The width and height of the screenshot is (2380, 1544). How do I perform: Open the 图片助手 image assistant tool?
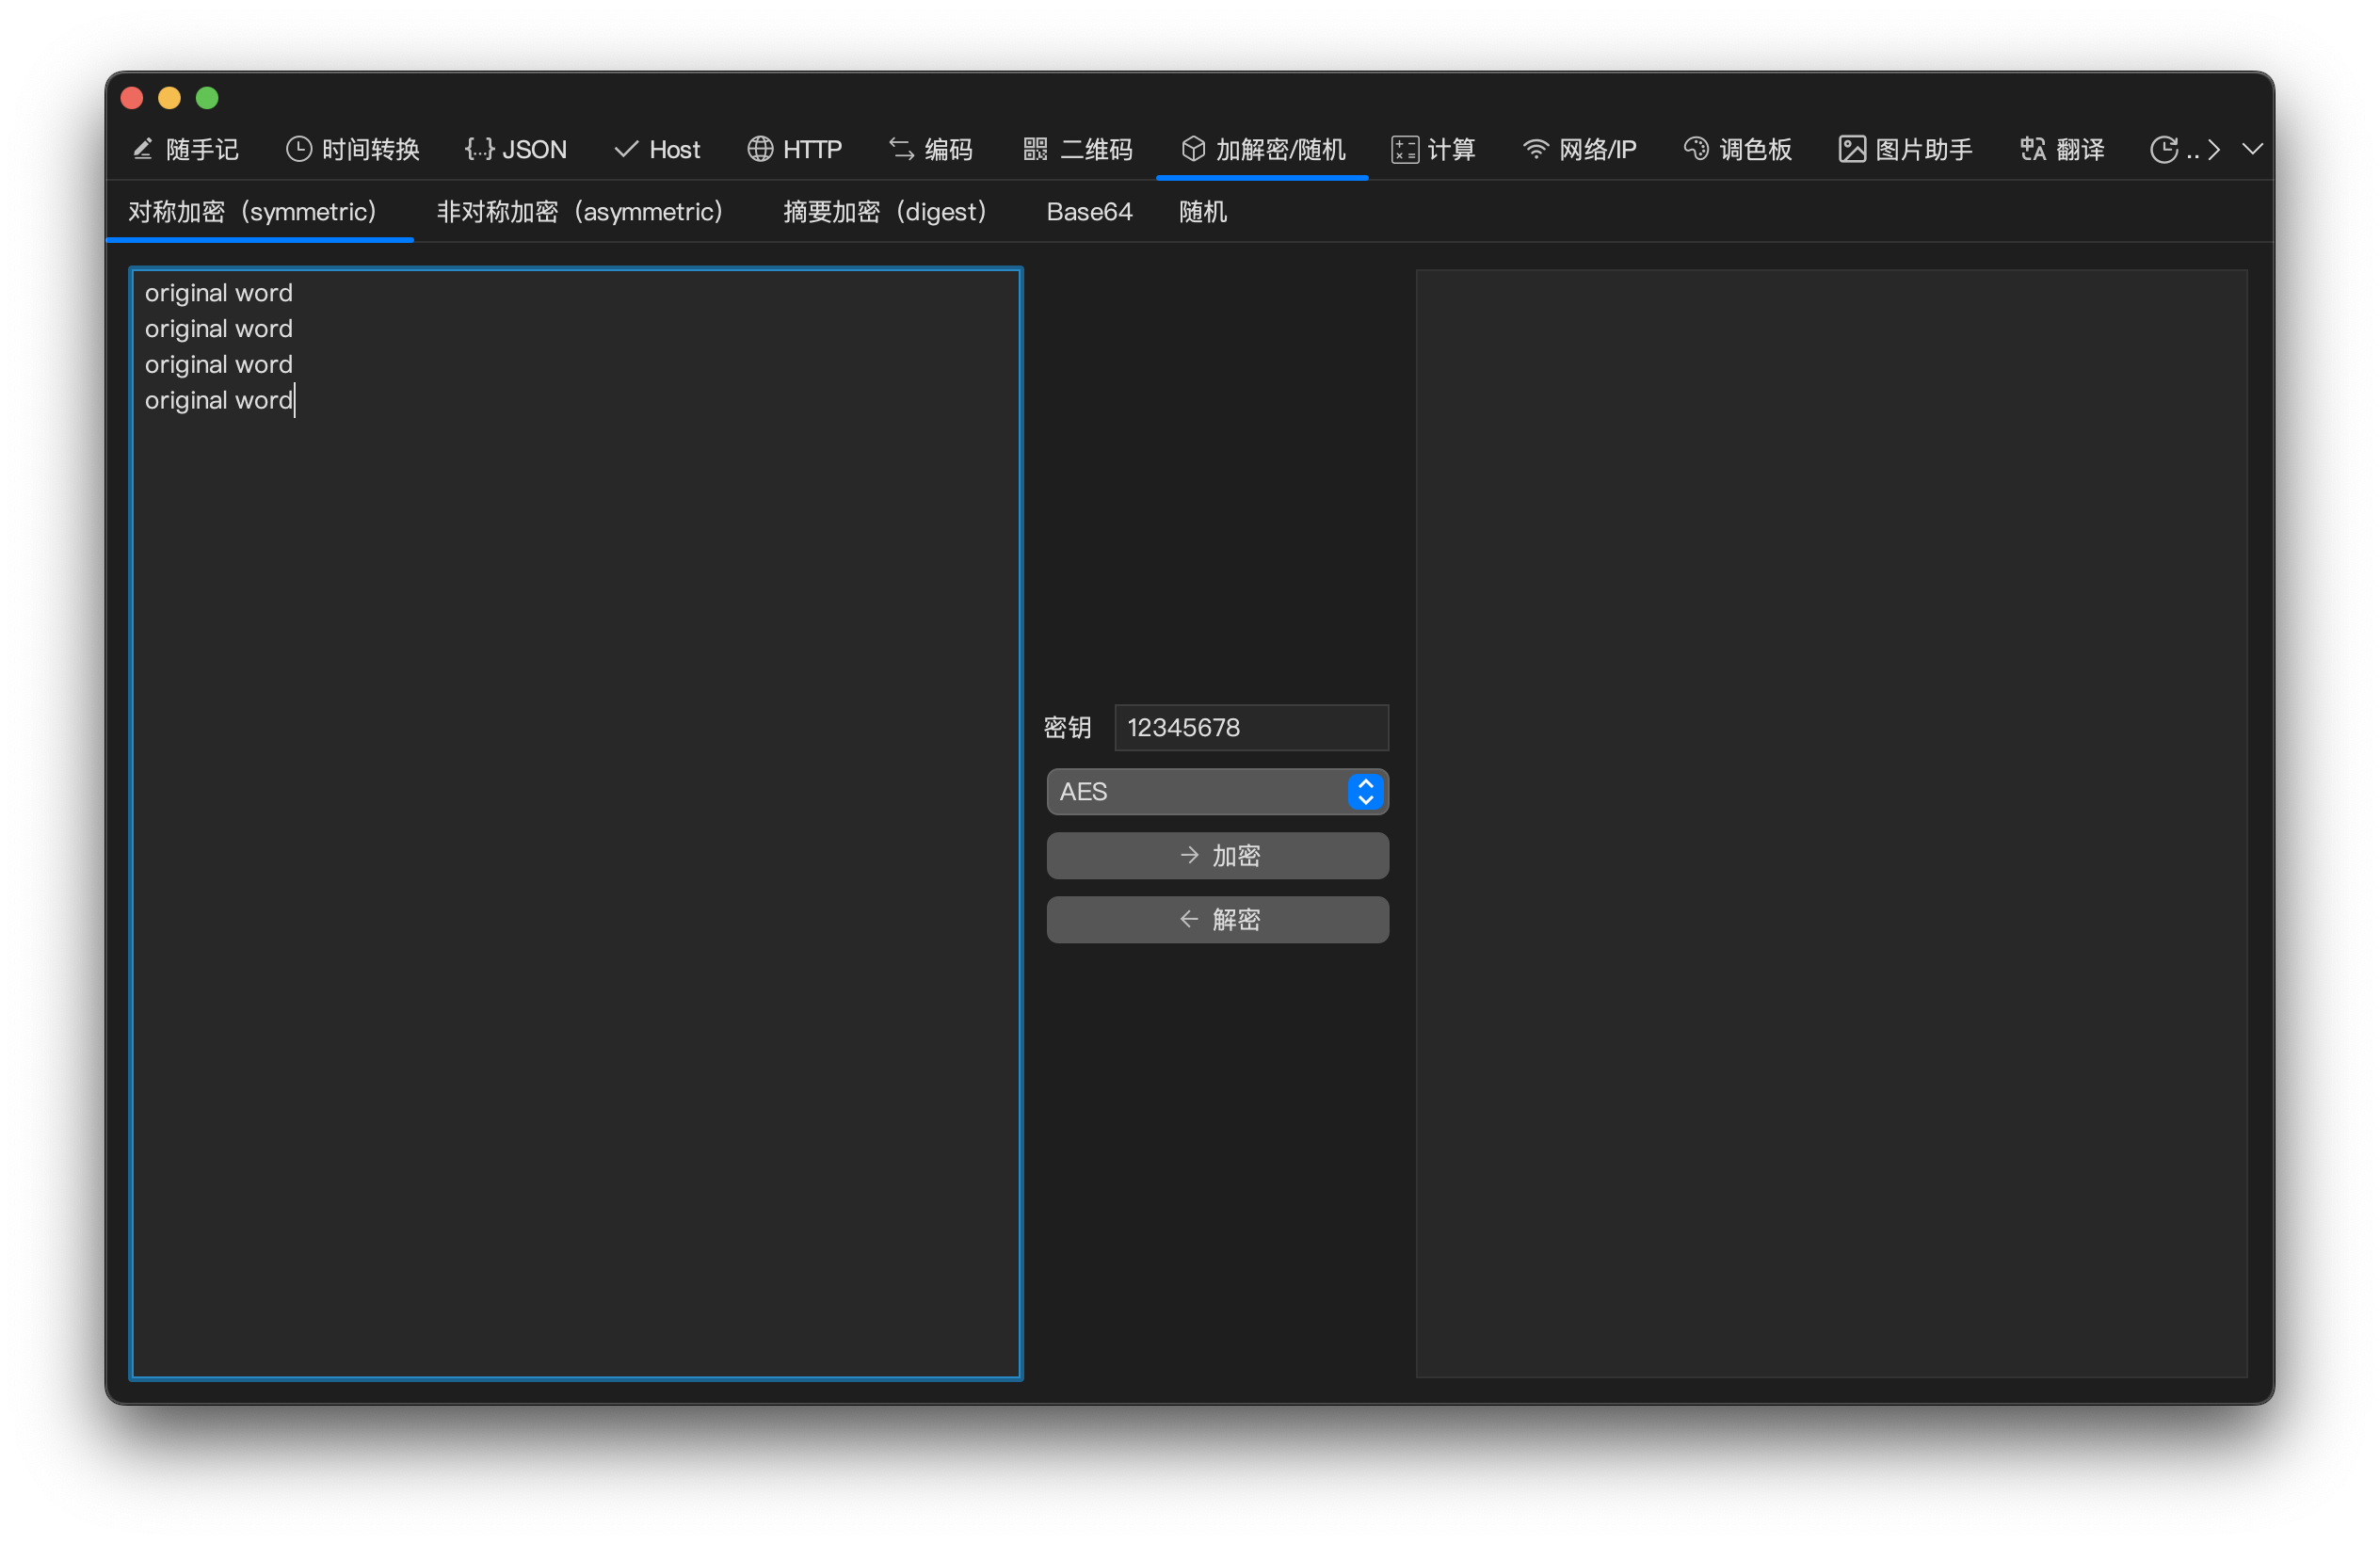[x=1903, y=149]
